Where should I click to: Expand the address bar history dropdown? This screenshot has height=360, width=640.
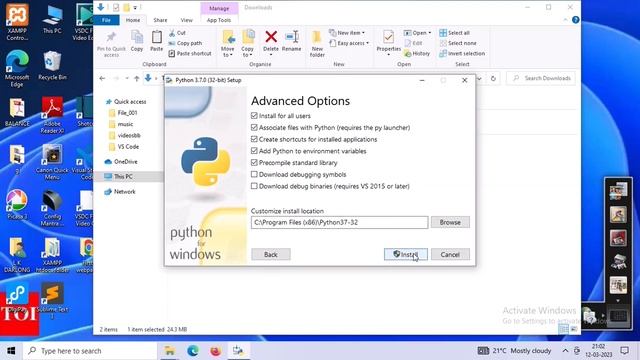480,78
